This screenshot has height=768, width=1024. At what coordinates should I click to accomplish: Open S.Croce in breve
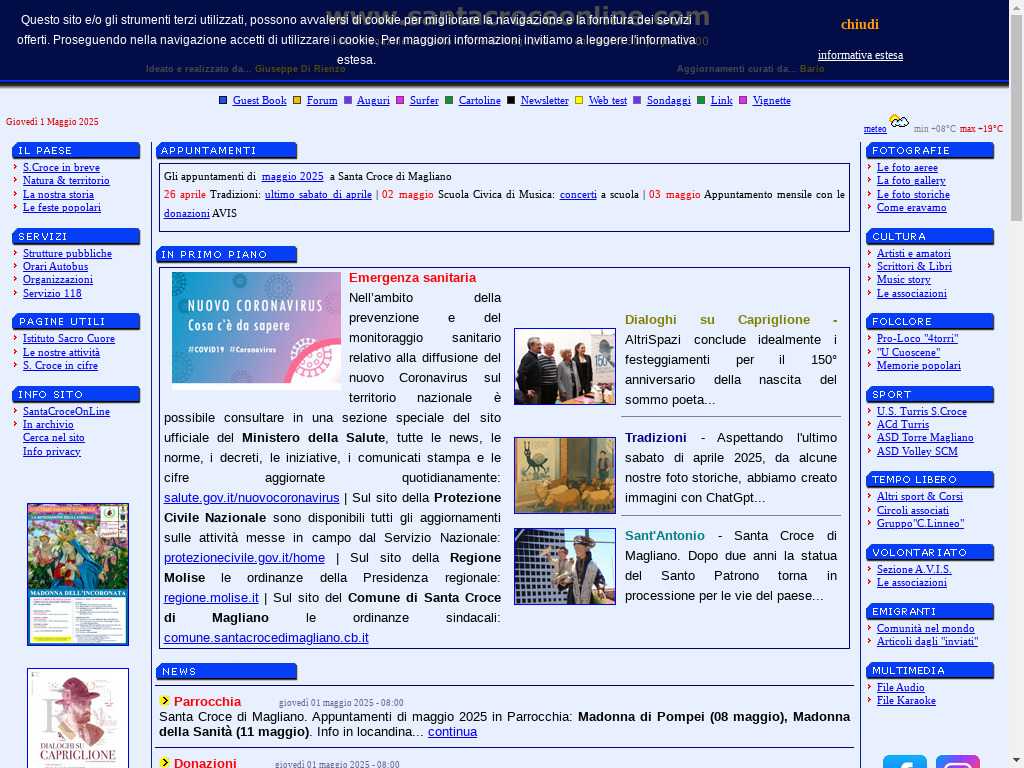pos(61,167)
